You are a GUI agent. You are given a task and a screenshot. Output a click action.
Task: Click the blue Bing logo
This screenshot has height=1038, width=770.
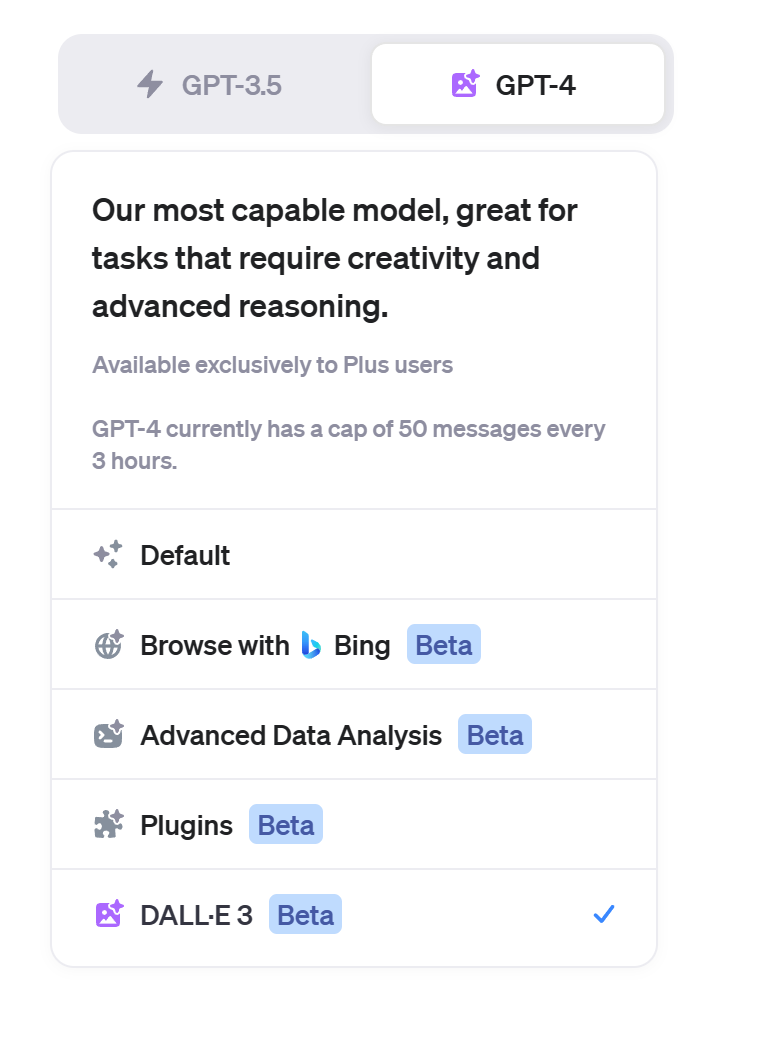pos(311,645)
